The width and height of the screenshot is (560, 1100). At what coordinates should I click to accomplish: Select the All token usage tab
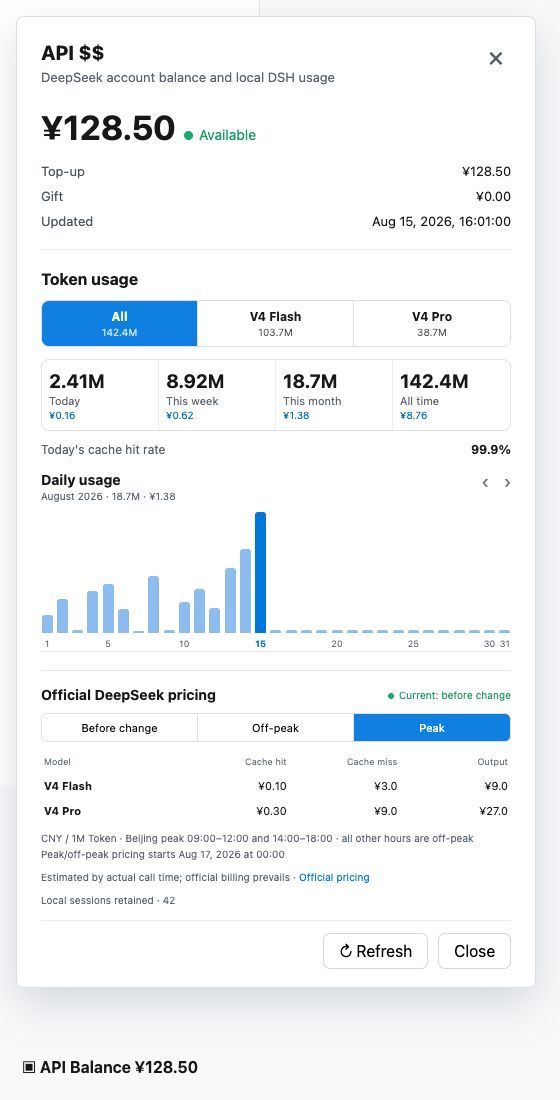119,323
